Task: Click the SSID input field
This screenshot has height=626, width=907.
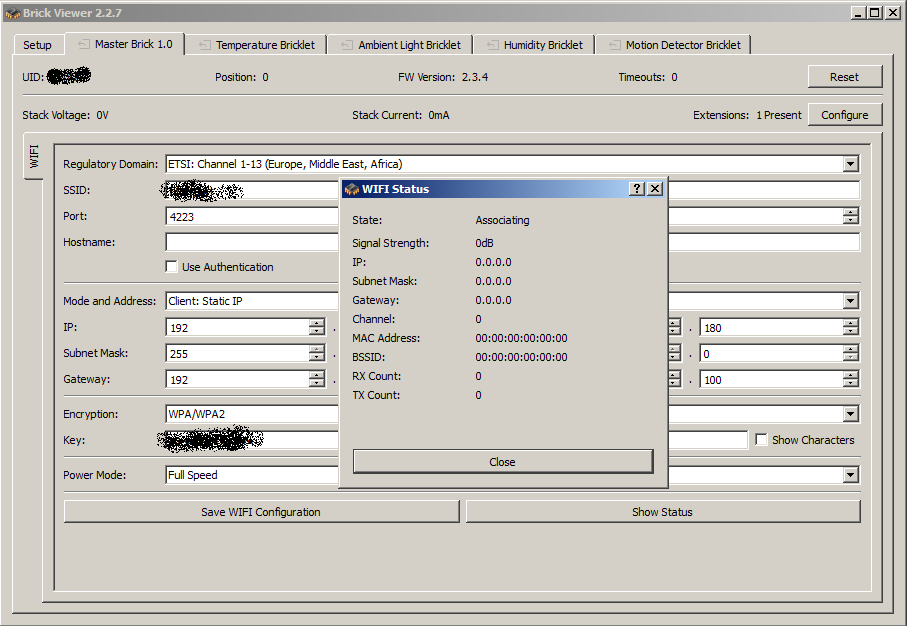Action: click(513, 190)
